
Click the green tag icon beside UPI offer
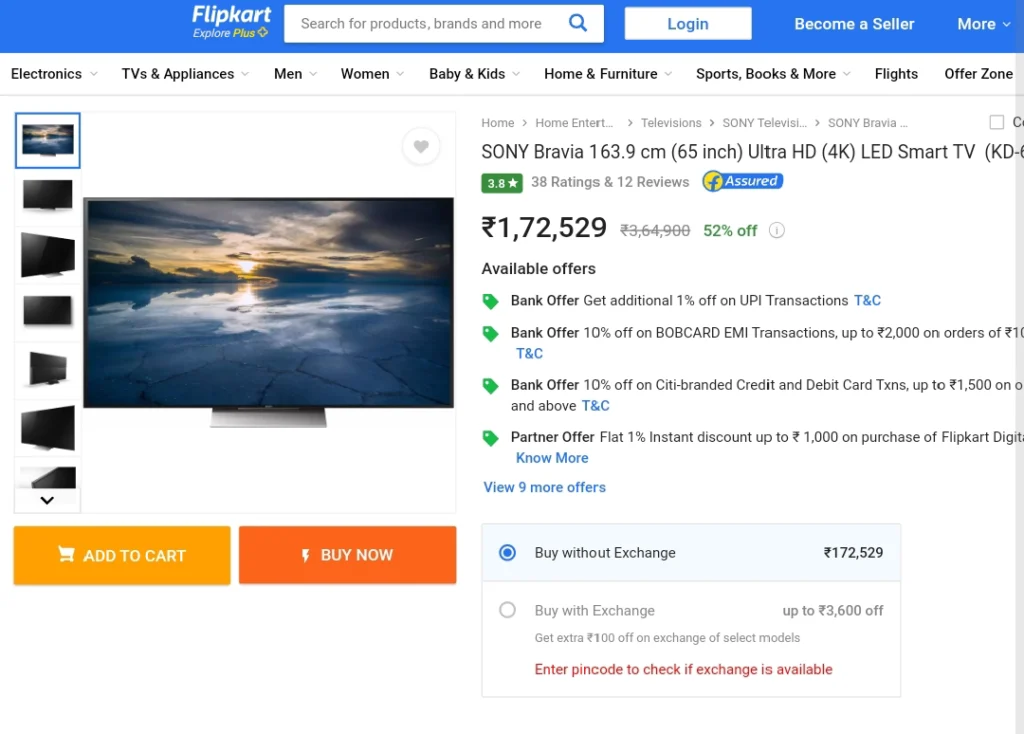point(490,301)
